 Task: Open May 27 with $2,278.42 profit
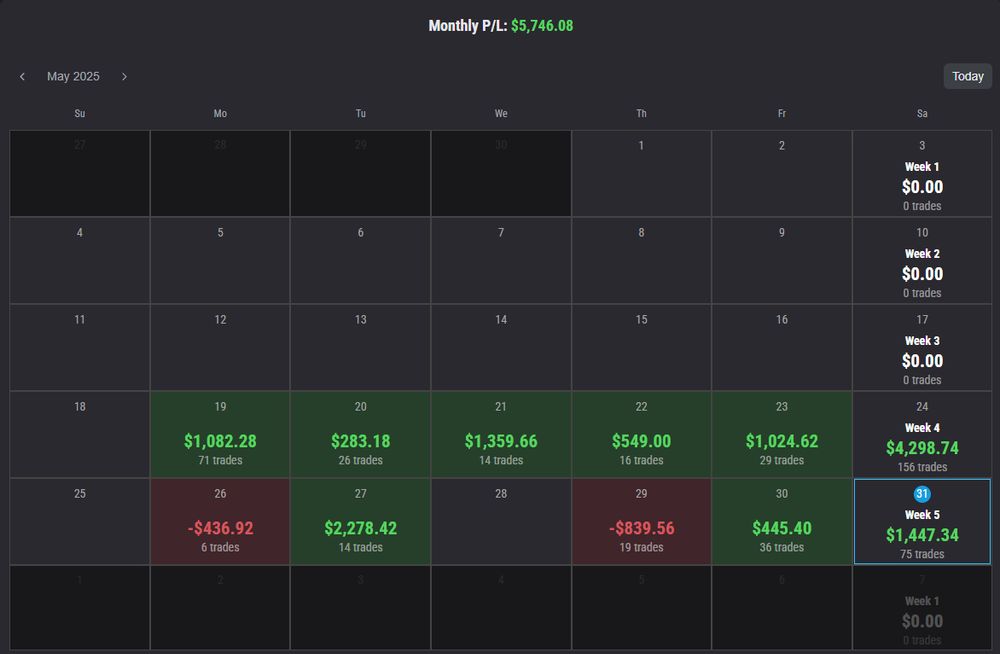coord(360,522)
